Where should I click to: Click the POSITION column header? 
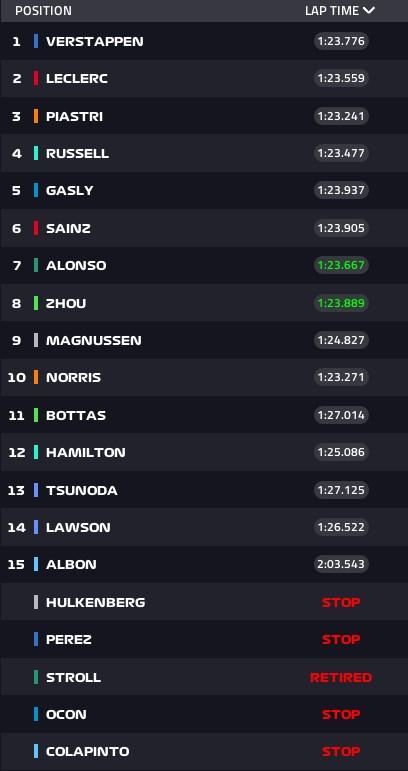click(x=43, y=10)
